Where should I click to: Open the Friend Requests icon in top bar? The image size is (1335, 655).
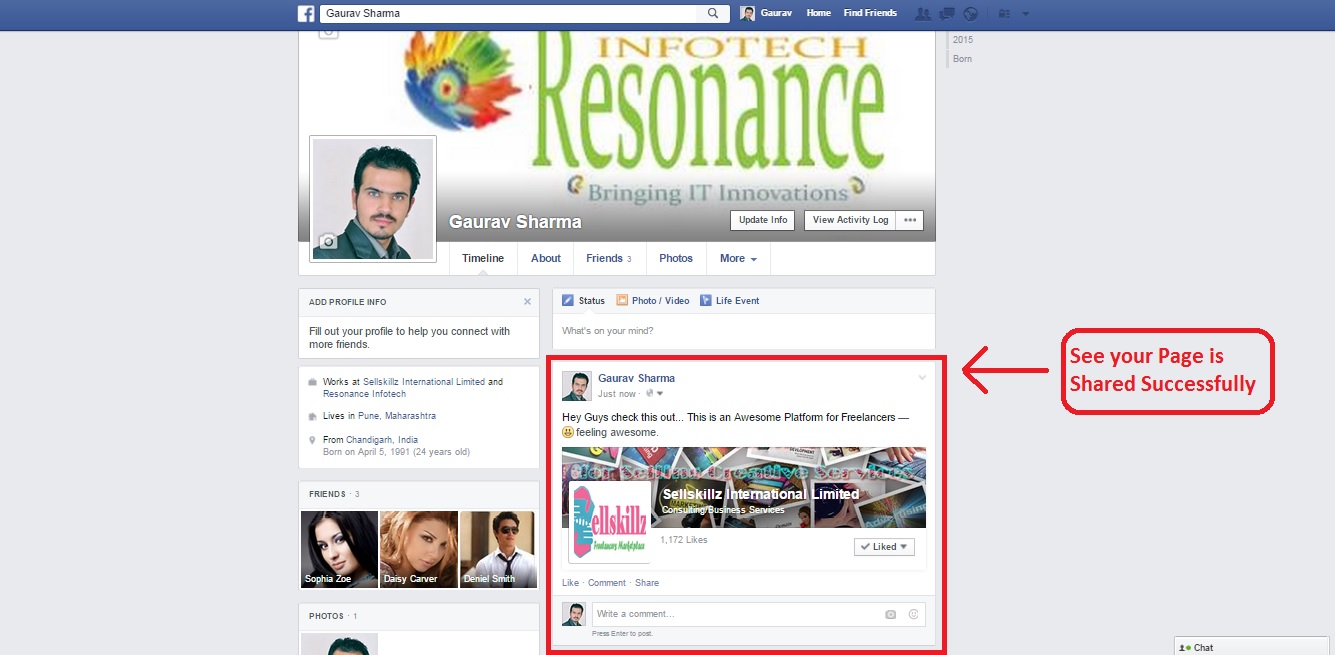(922, 14)
